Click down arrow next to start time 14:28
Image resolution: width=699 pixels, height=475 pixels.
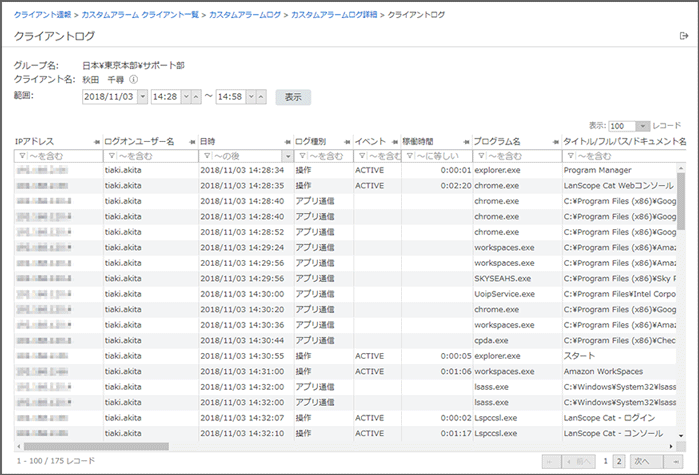click(x=184, y=97)
